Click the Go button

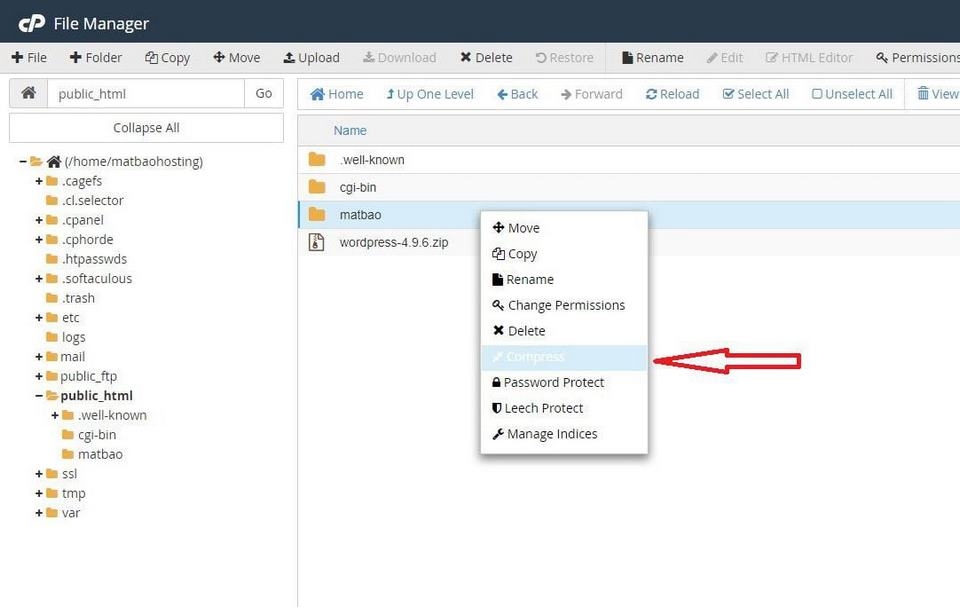[x=264, y=94]
